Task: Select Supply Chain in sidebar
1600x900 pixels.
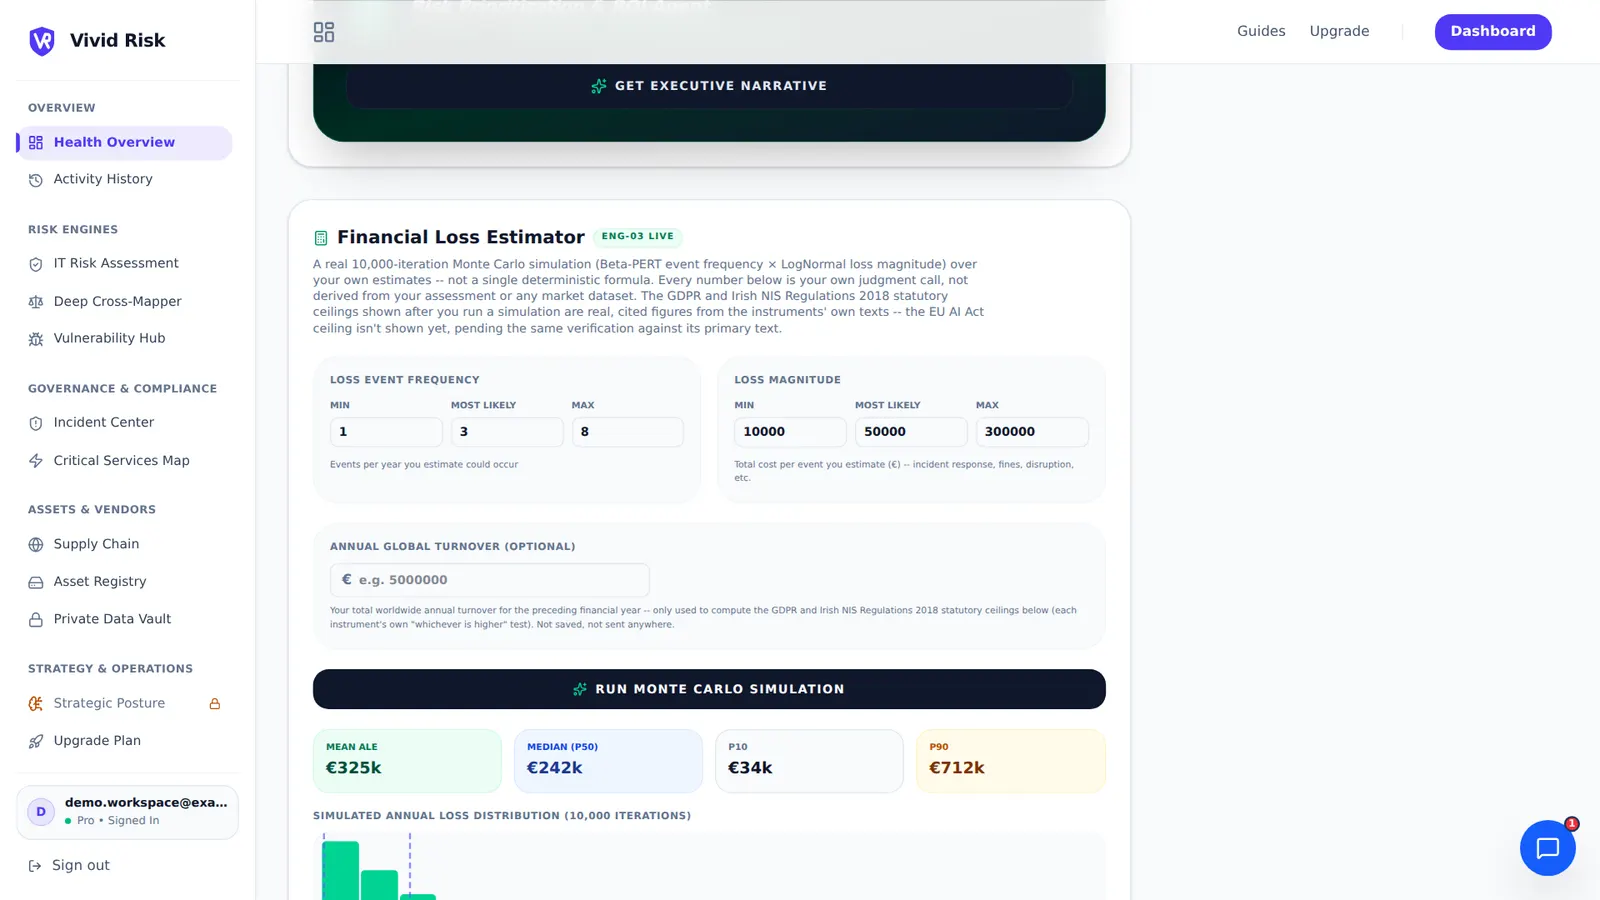Action: point(125,545)
